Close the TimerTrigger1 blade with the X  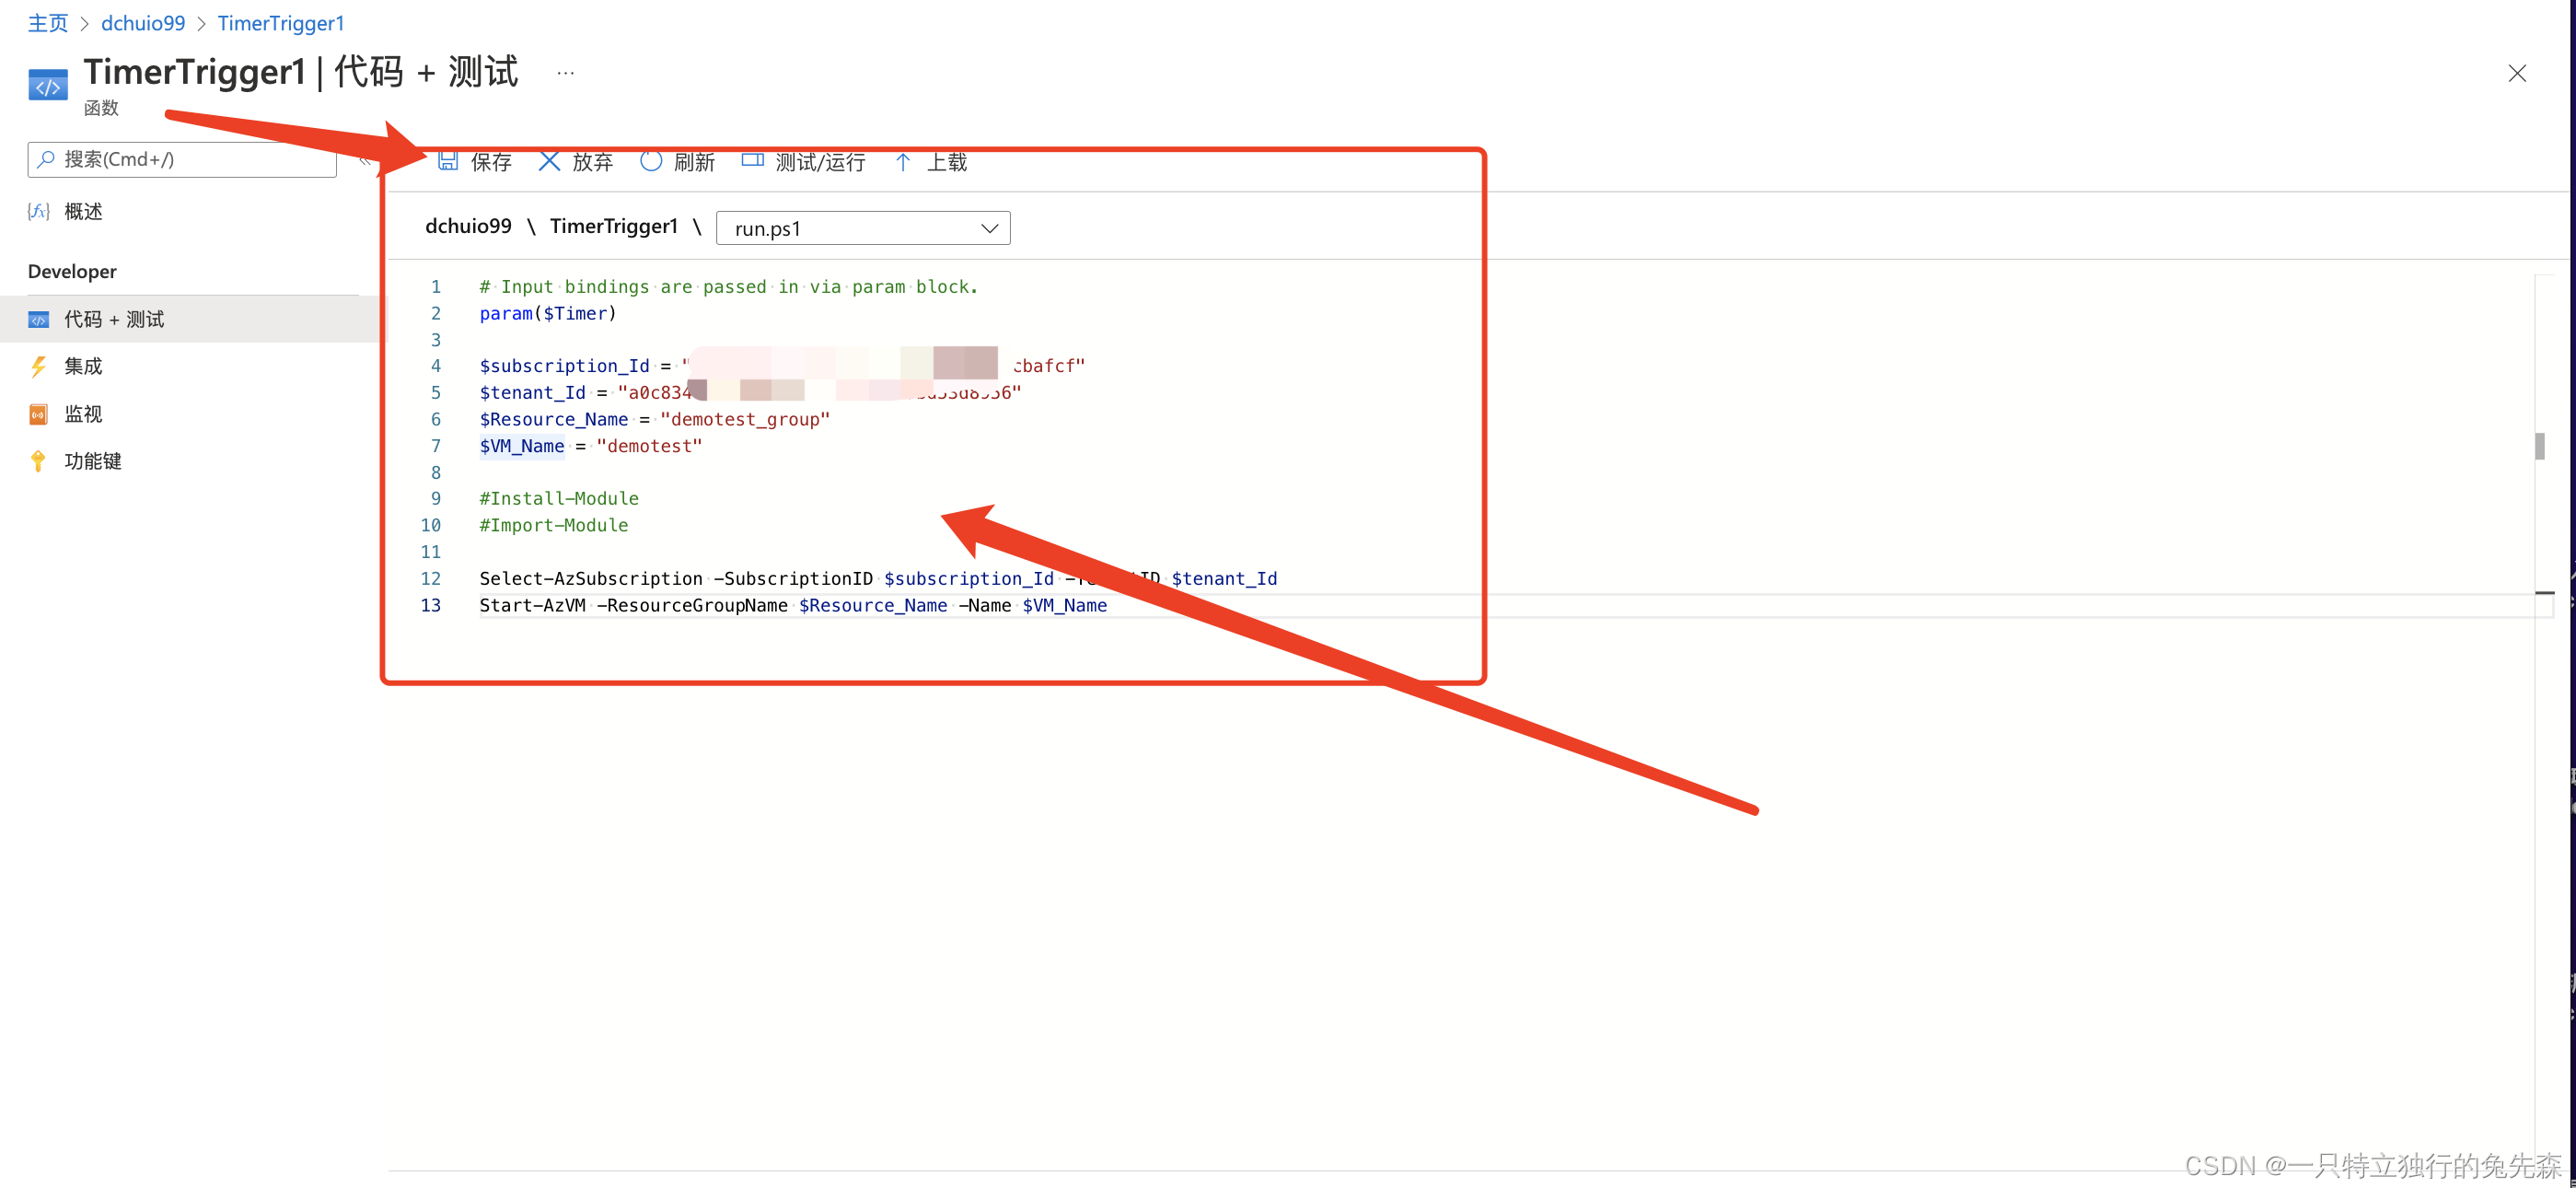click(2516, 73)
